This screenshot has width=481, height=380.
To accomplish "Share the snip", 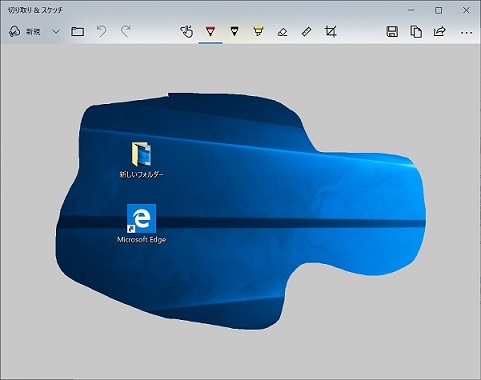I will tap(440, 32).
